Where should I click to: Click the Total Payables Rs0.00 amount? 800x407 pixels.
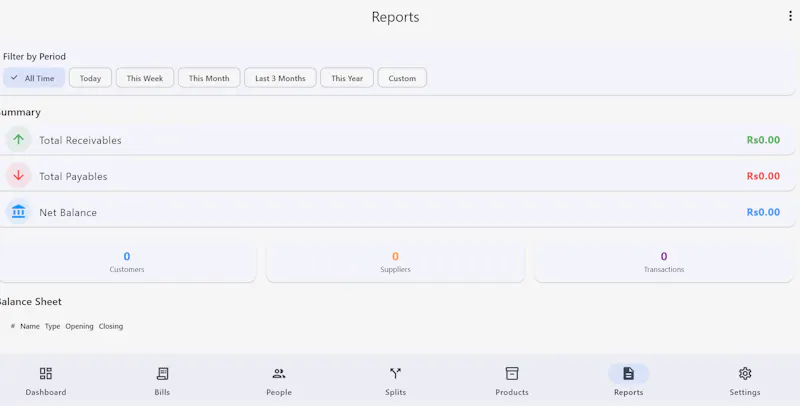[763, 176]
